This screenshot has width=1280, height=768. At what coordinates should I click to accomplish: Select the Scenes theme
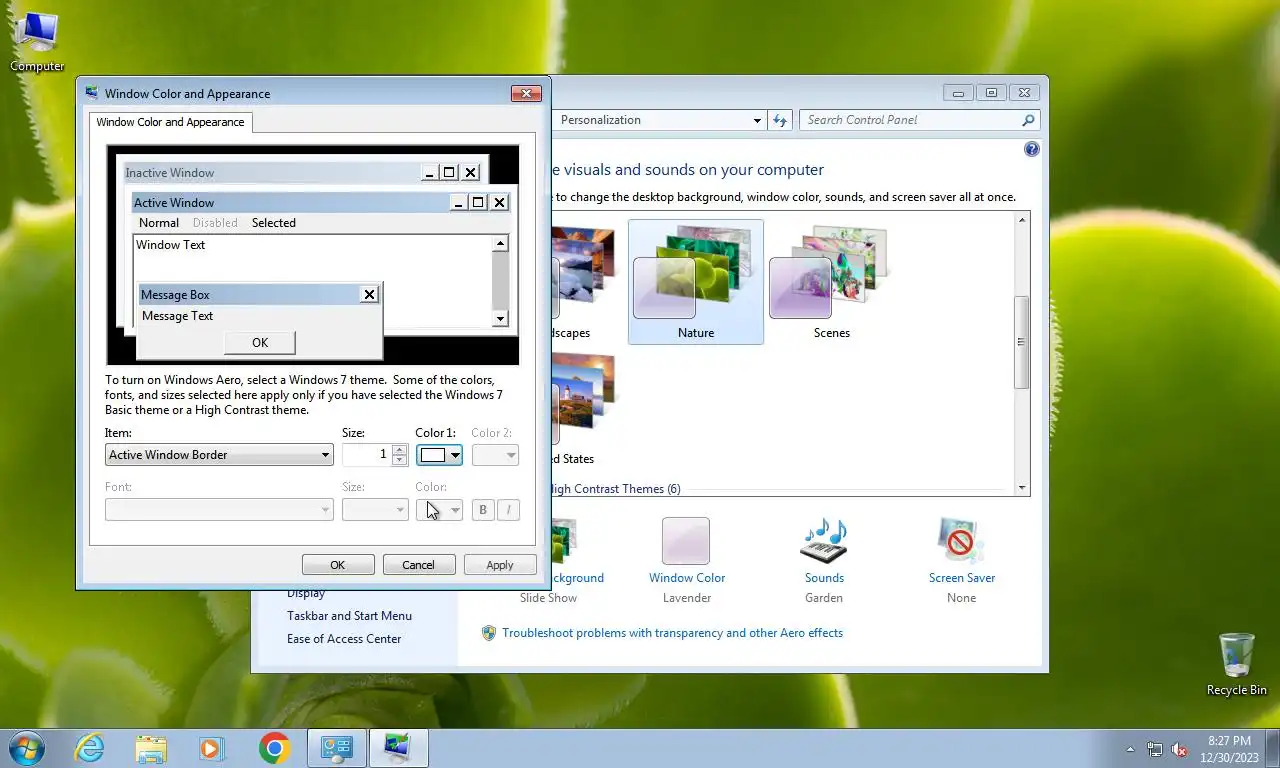(831, 282)
